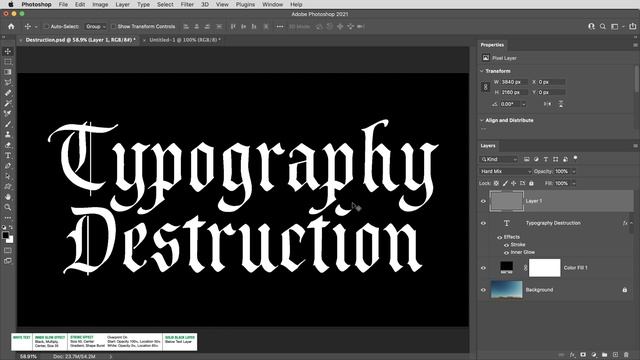Click the add layer style fx icon

coord(572,355)
